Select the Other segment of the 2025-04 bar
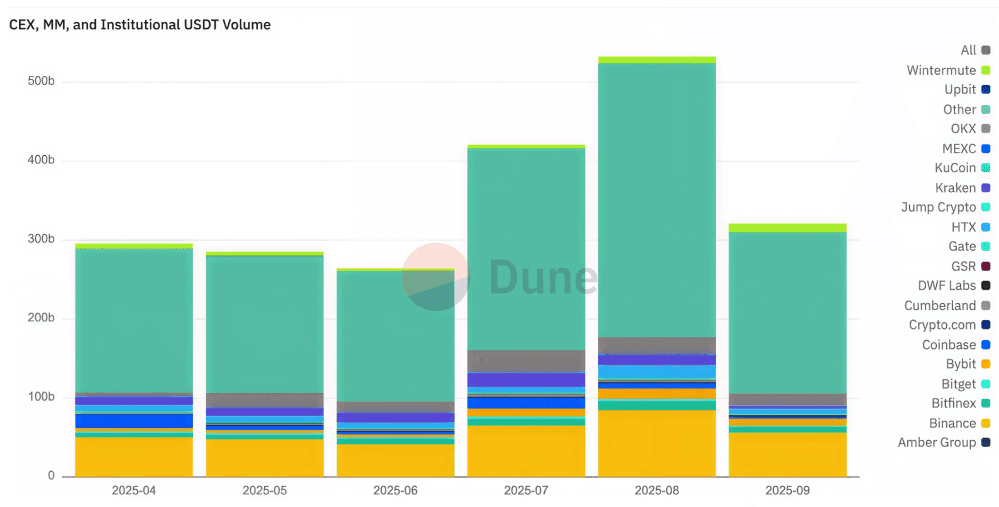Screen dimensions: 999x507 [134, 320]
